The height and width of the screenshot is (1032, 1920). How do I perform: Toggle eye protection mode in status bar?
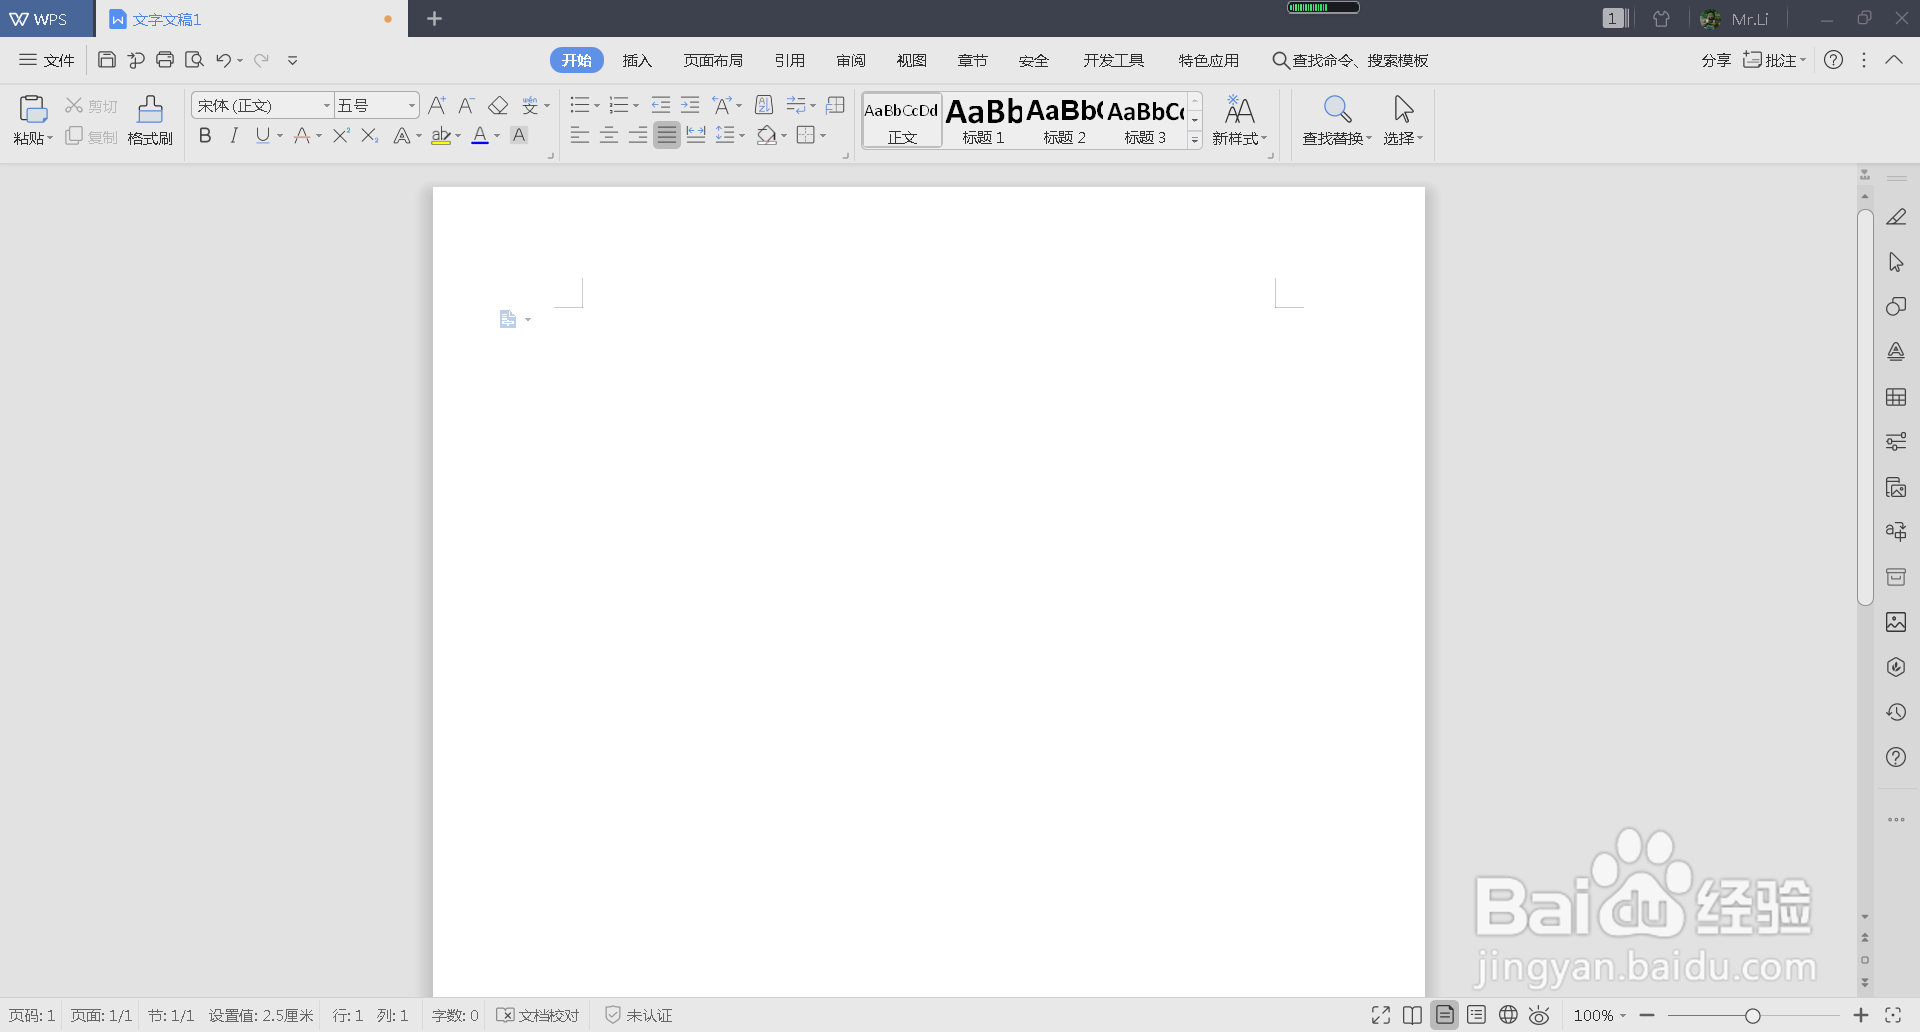coord(1539,1015)
